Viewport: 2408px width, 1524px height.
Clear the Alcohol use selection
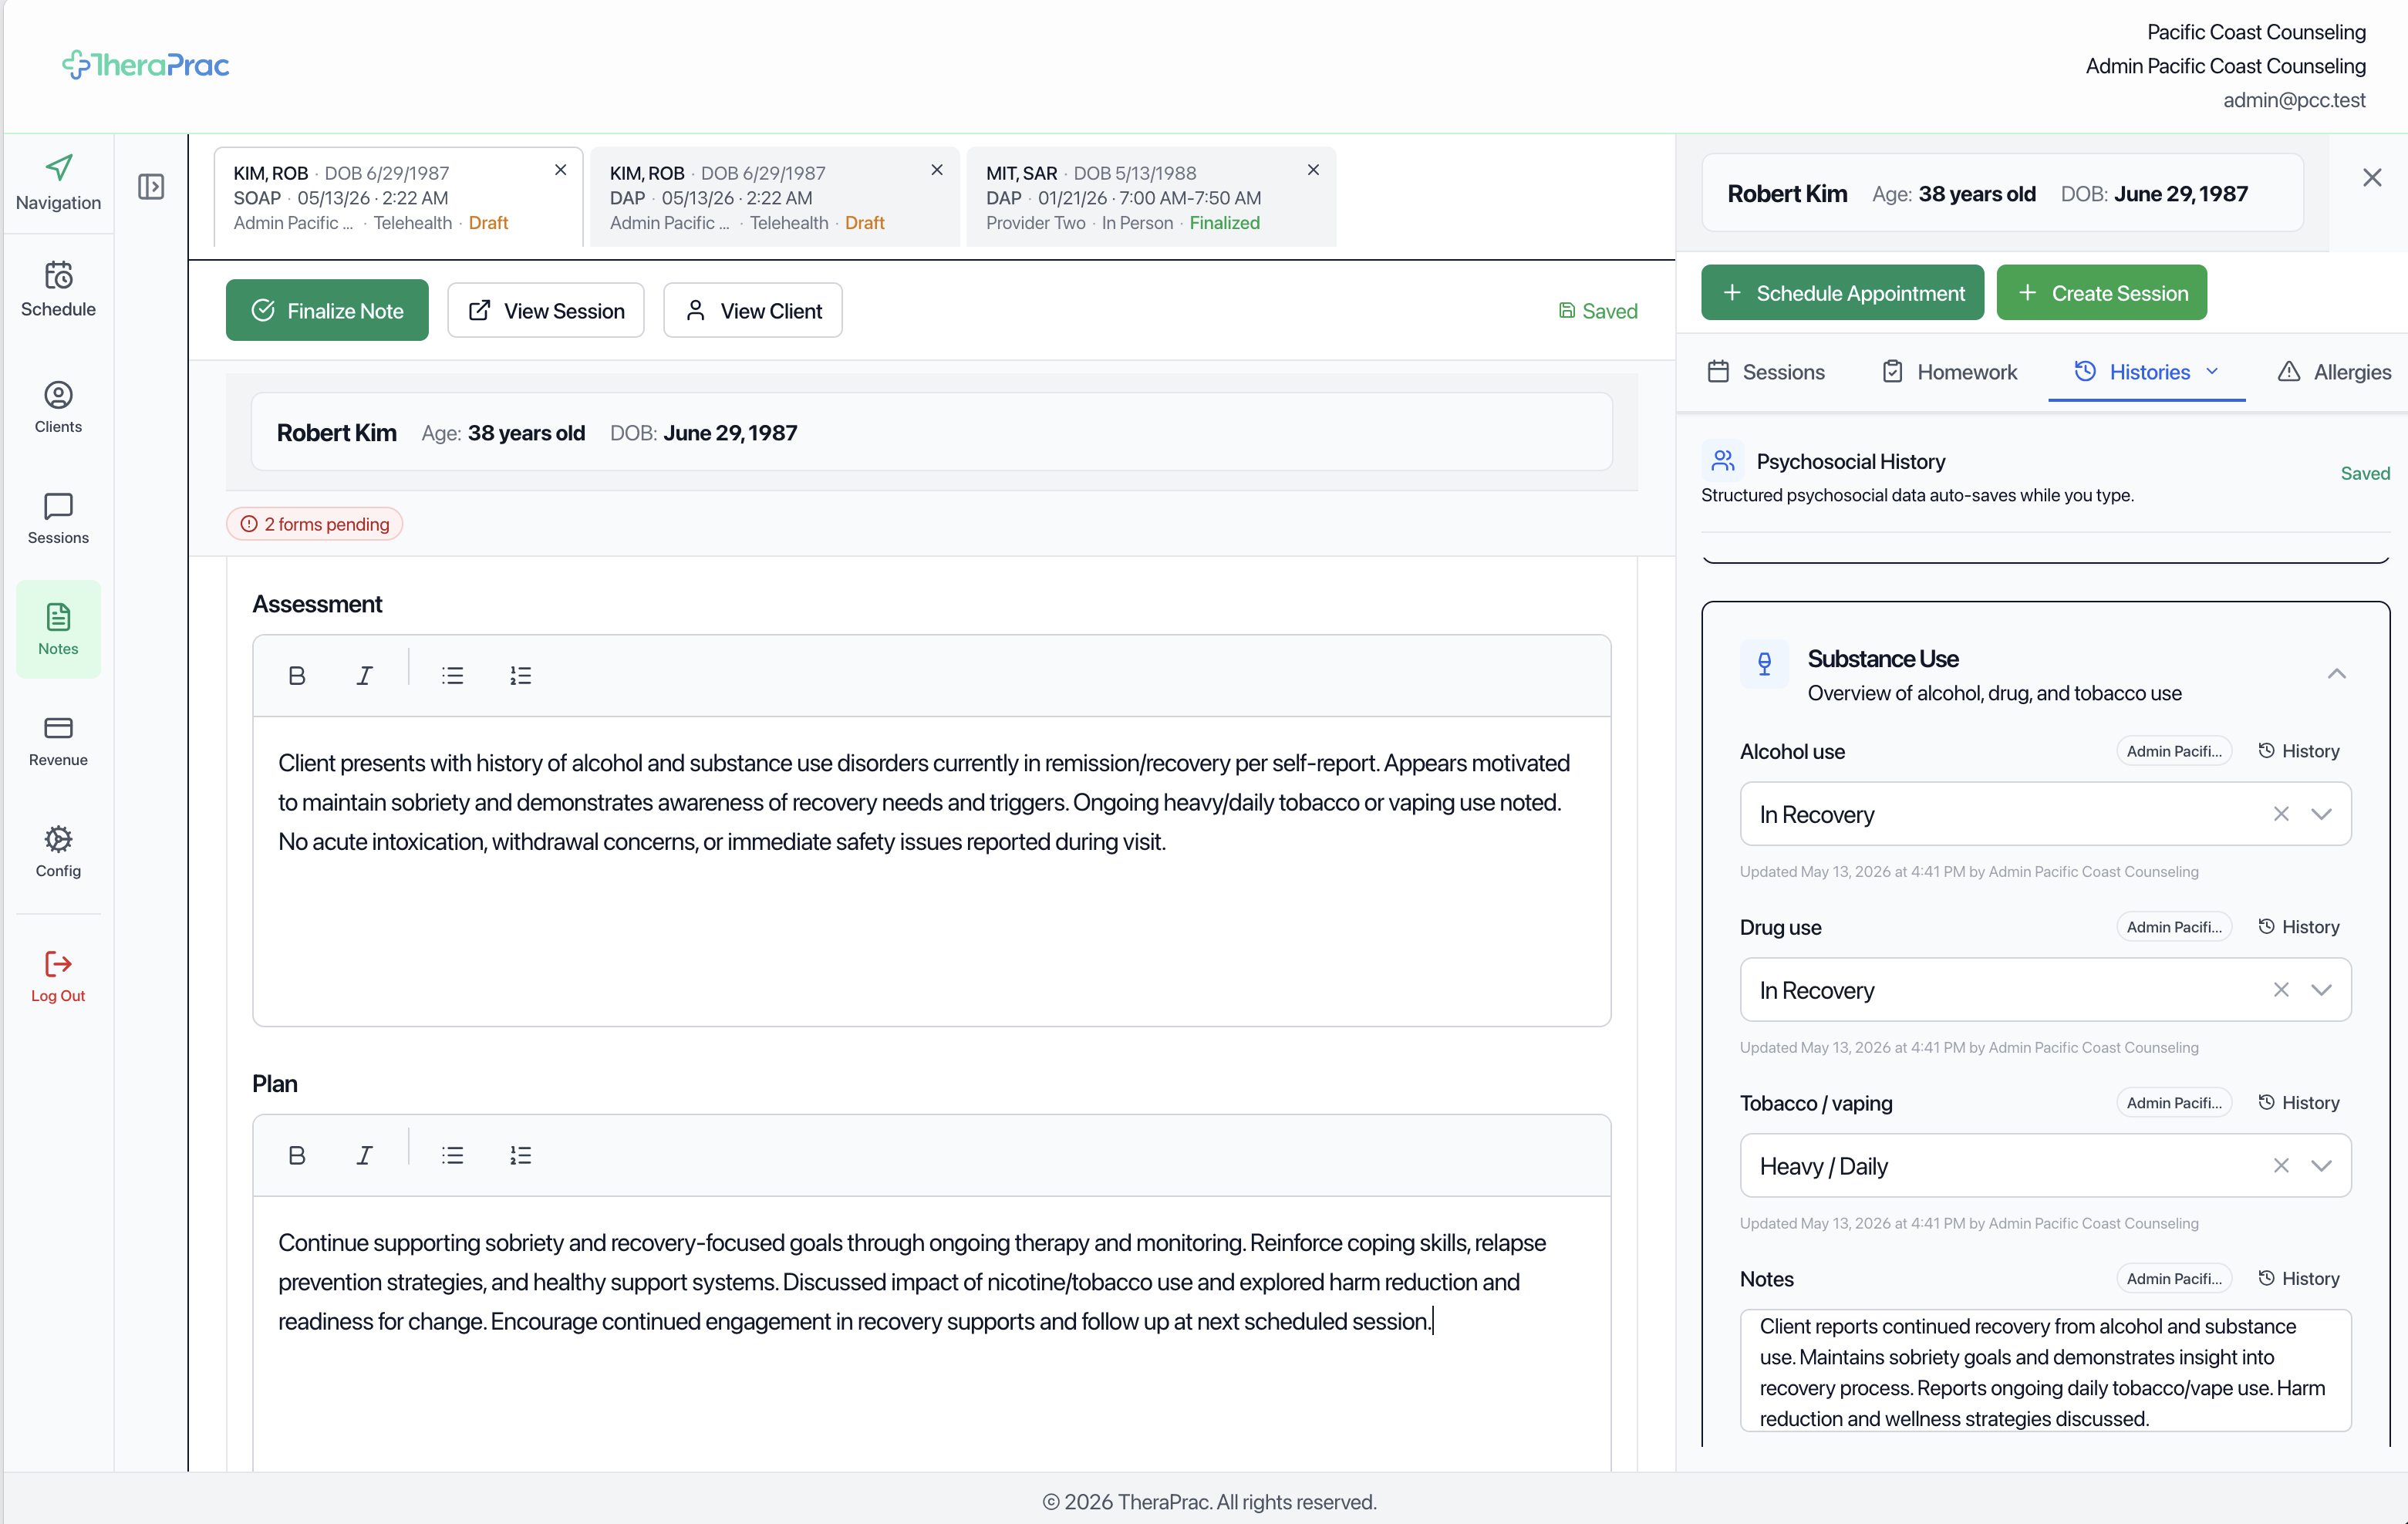click(2281, 814)
